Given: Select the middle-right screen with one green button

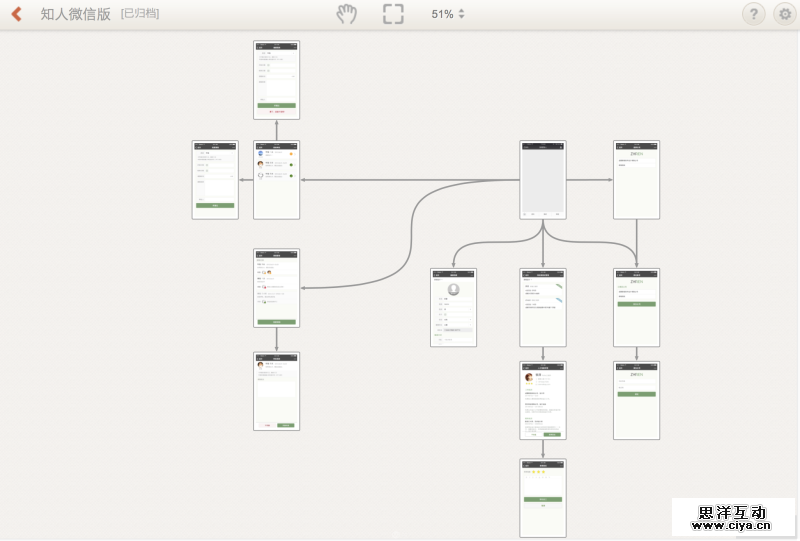Looking at the screenshot, I should 636,307.
